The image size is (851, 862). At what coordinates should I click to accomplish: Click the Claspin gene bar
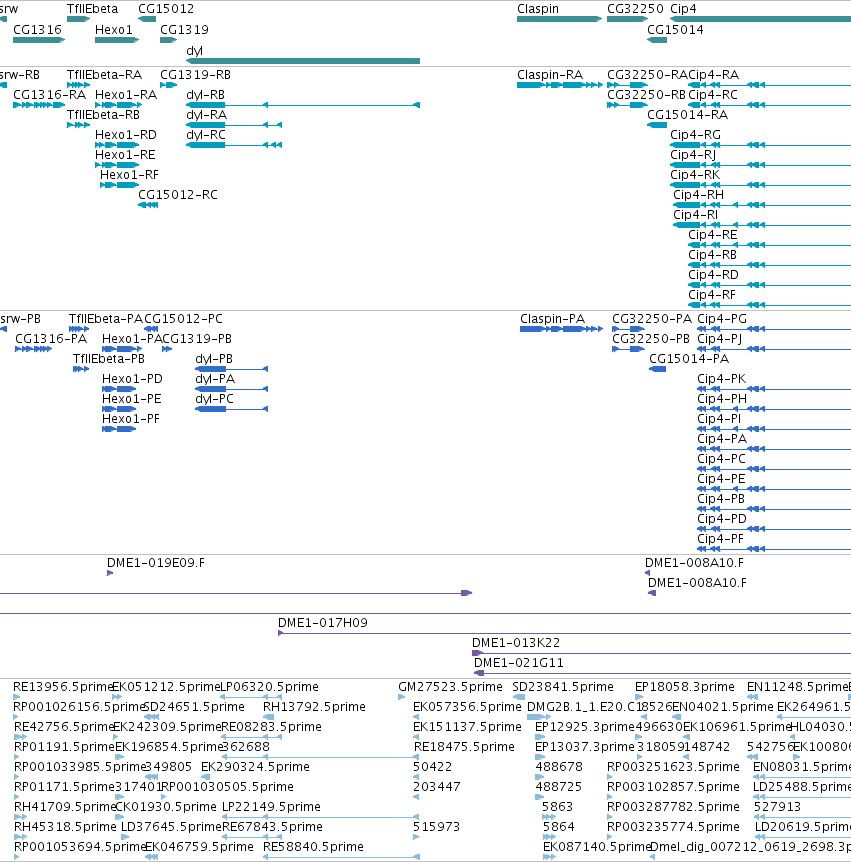[x=560, y=19]
